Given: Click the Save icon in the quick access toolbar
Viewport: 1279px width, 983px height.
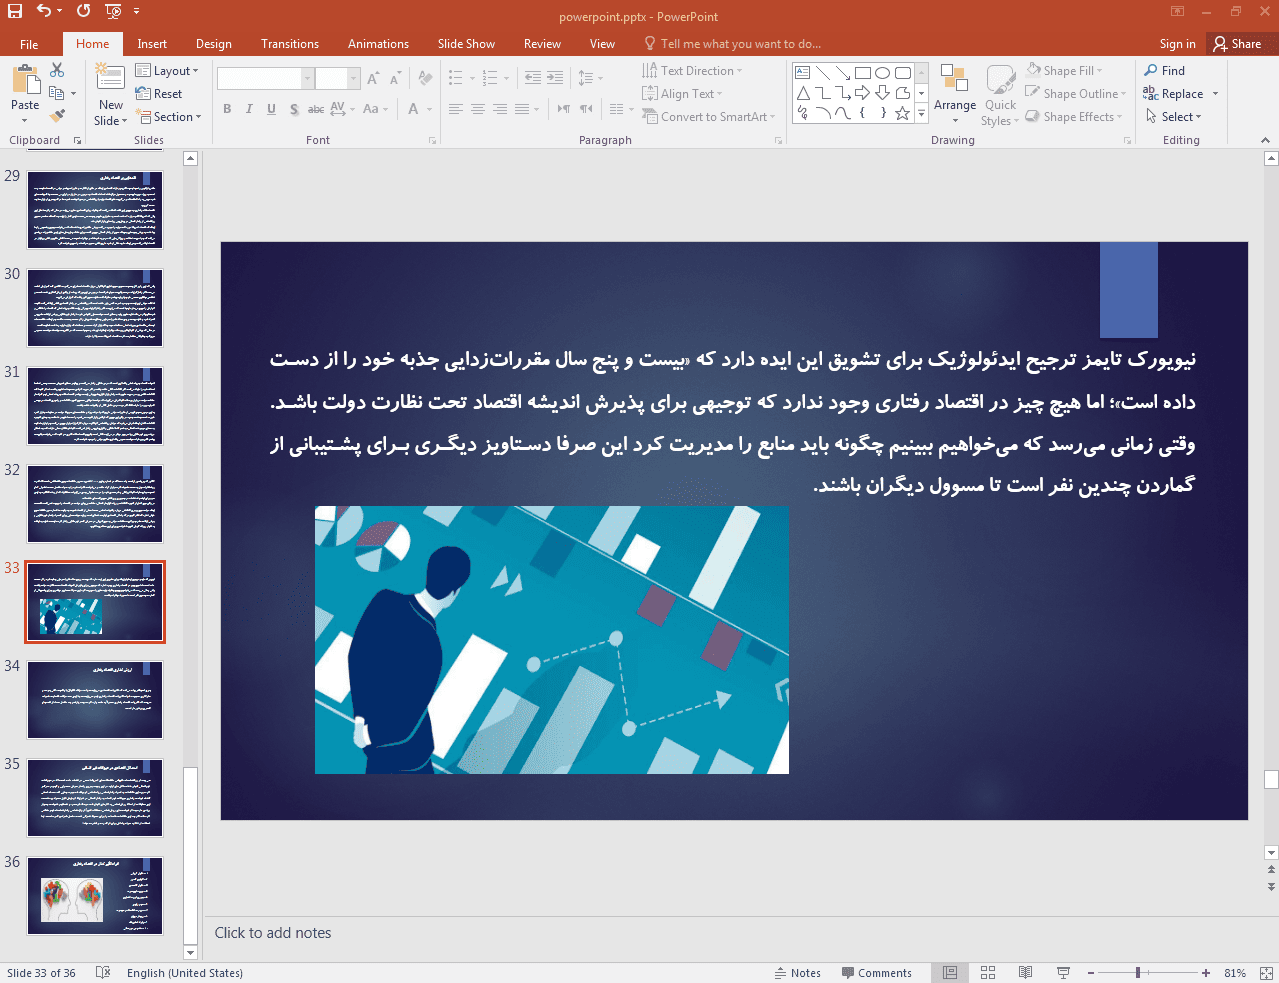Looking at the screenshot, I should pyautogui.click(x=14, y=11).
